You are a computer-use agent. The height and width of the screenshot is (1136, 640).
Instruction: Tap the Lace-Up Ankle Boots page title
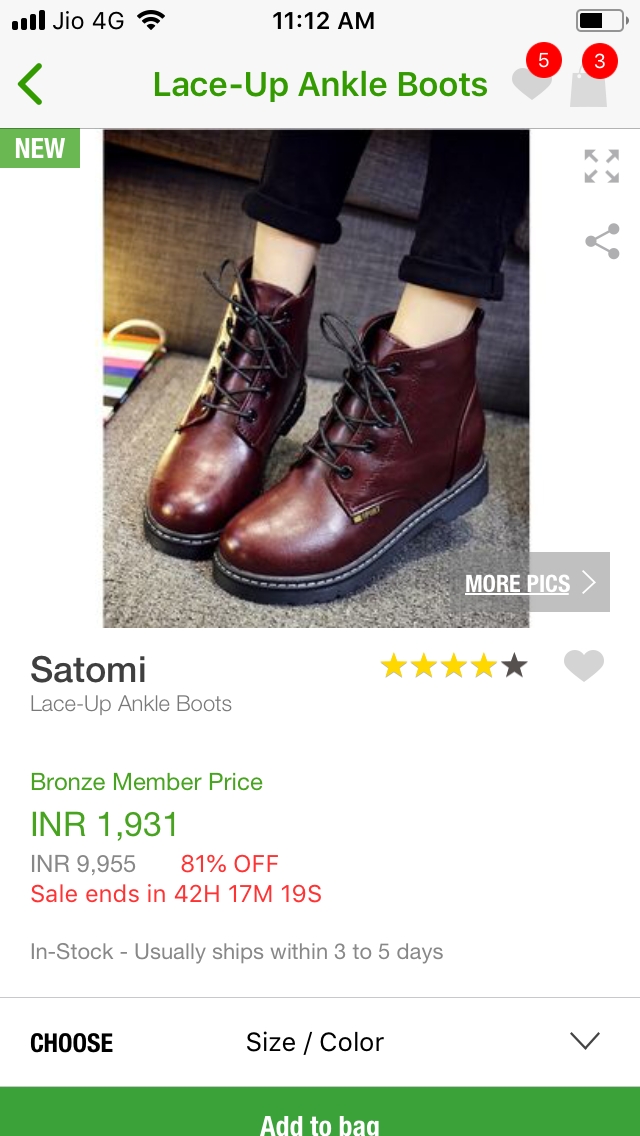click(x=320, y=85)
